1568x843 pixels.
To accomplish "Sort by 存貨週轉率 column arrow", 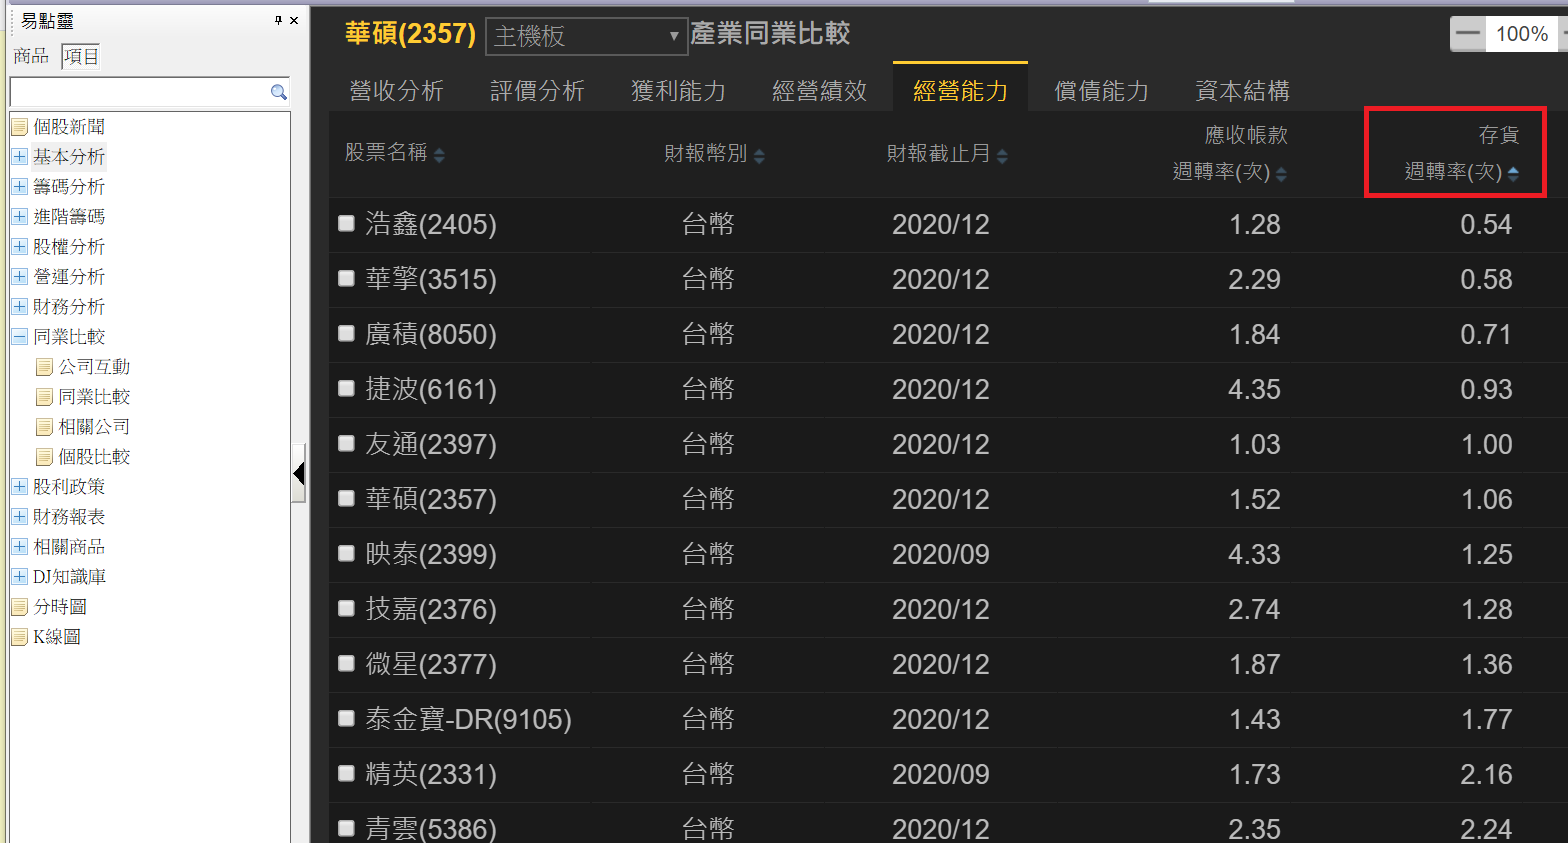I will (x=1513, y=174).
